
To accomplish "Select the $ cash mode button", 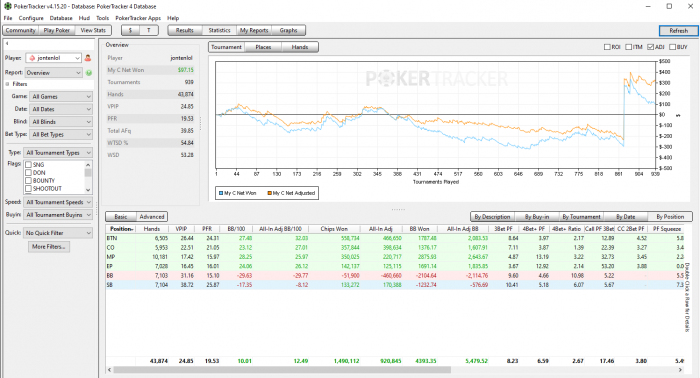I will pyautogui.click(x=130, y=30).
